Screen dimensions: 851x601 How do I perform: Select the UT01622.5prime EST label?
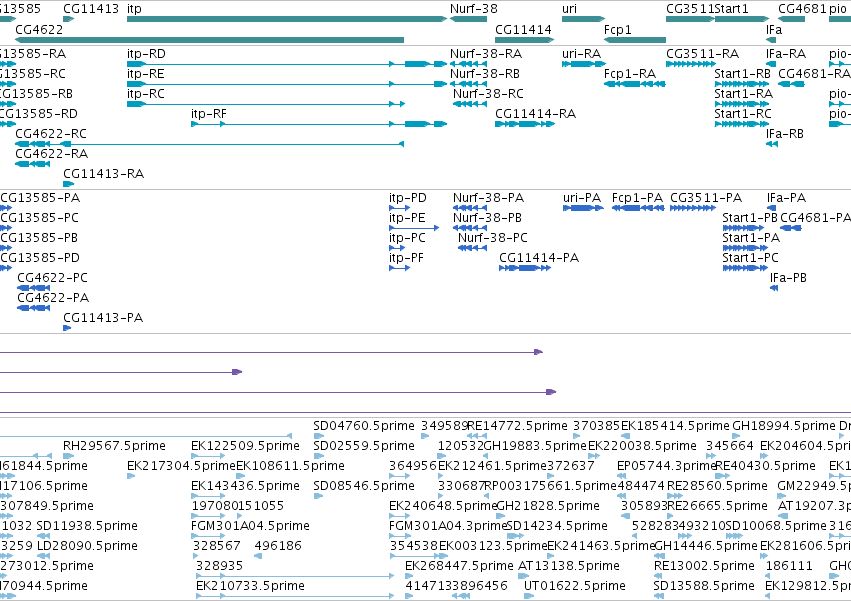pyautogui.click(x=575, y=586)
